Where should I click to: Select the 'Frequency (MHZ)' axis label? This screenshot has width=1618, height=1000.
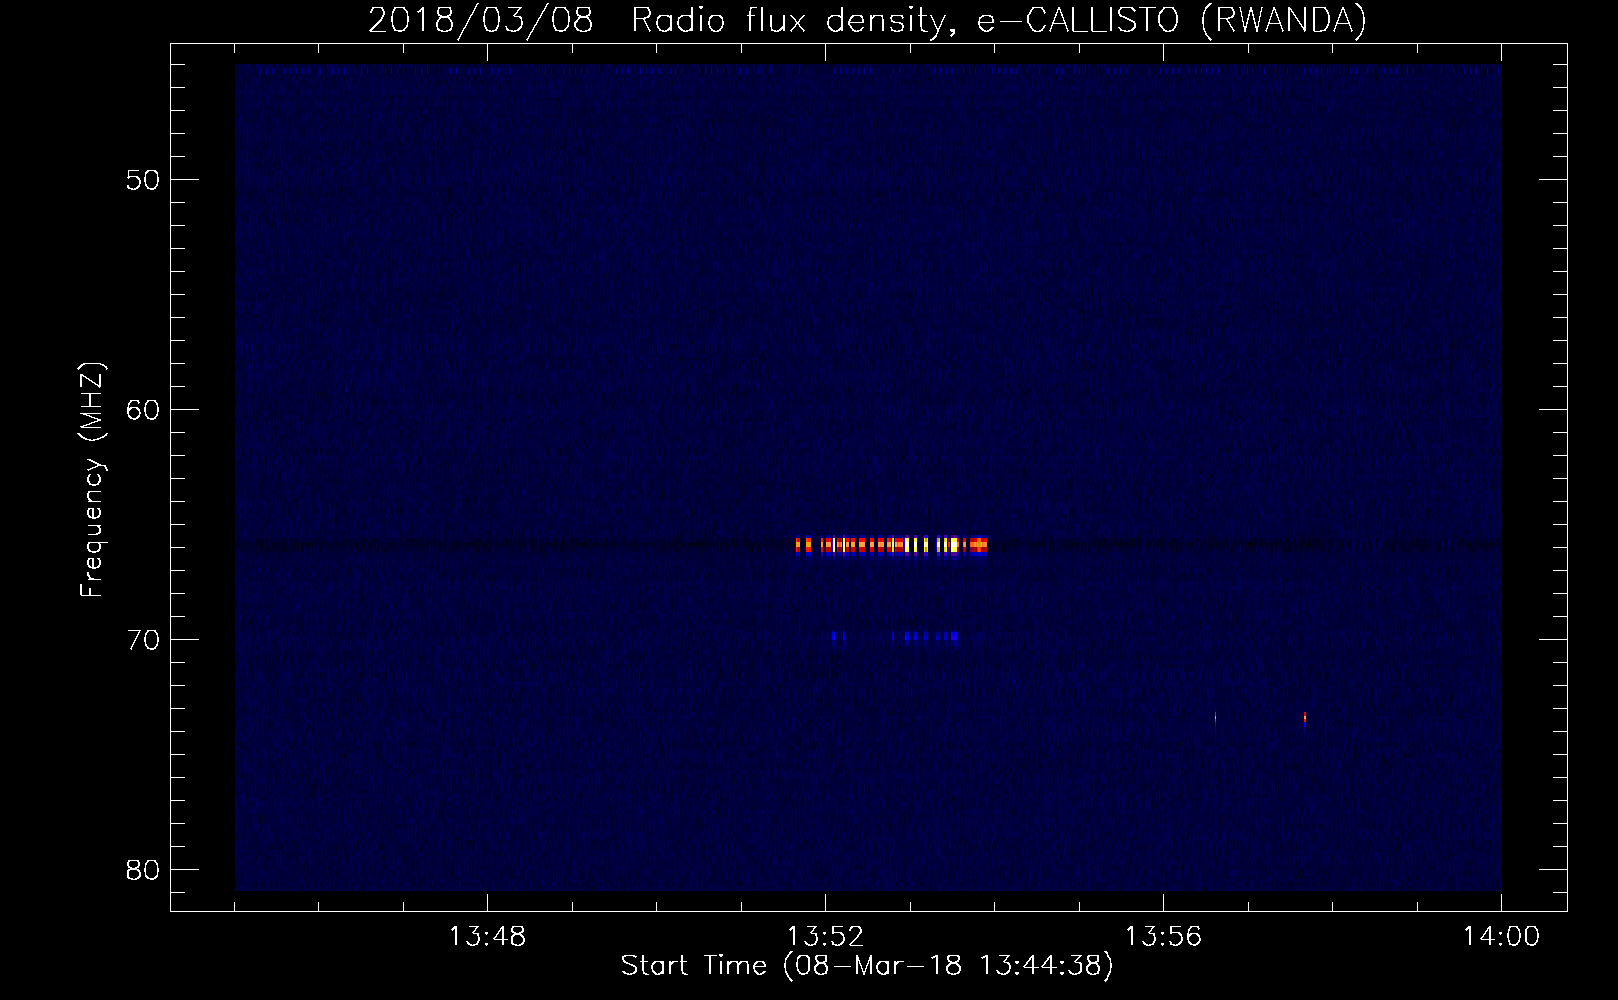92,481
